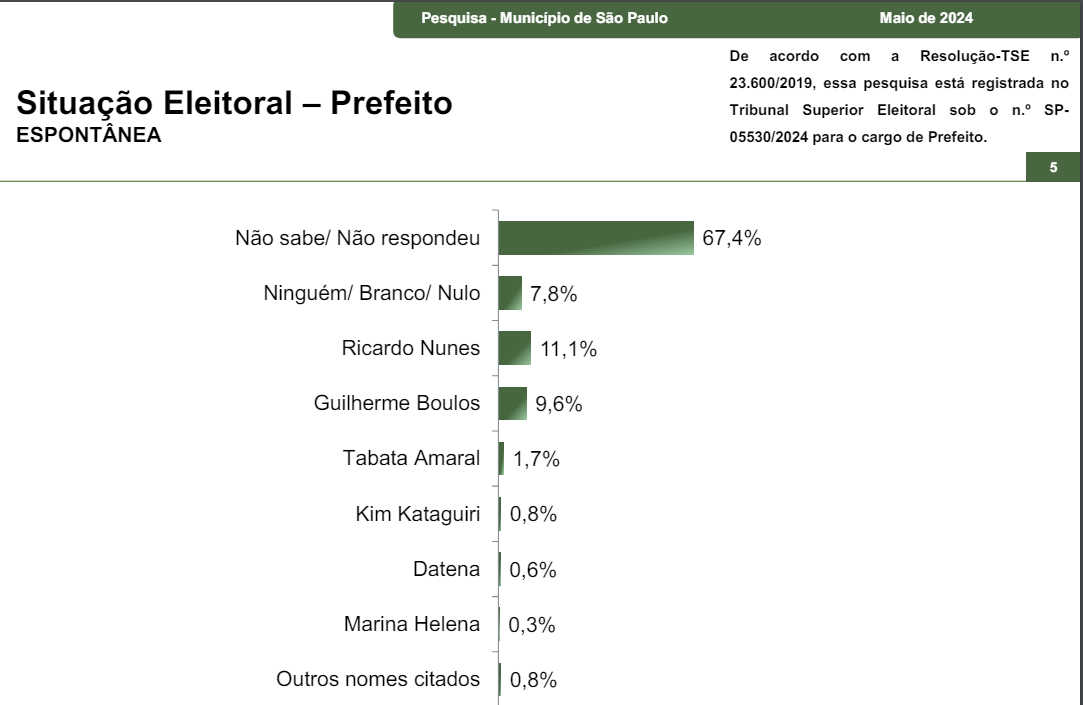The image size is (1083, 705).
Task: Select the 11,1% value label
Action: (x=568, y=349)
